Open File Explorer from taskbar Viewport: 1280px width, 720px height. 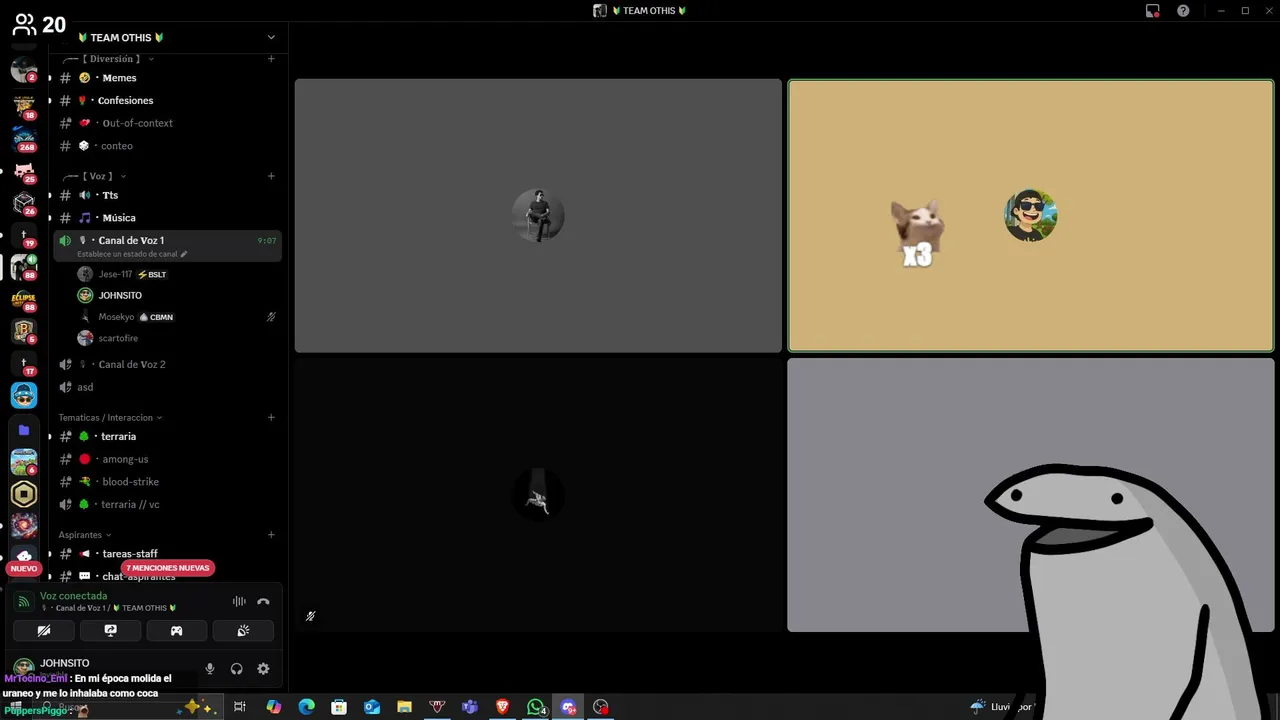(404, 707)
